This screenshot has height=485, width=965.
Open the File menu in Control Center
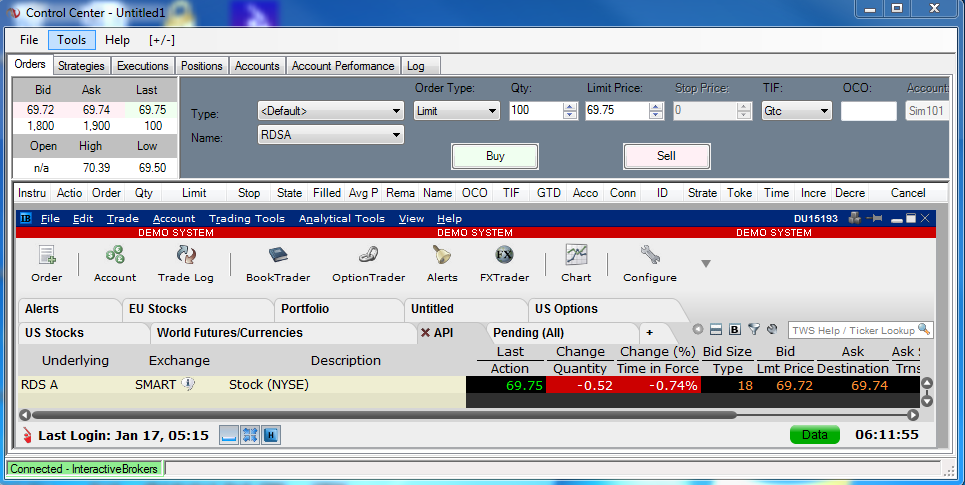pos(29,40)
